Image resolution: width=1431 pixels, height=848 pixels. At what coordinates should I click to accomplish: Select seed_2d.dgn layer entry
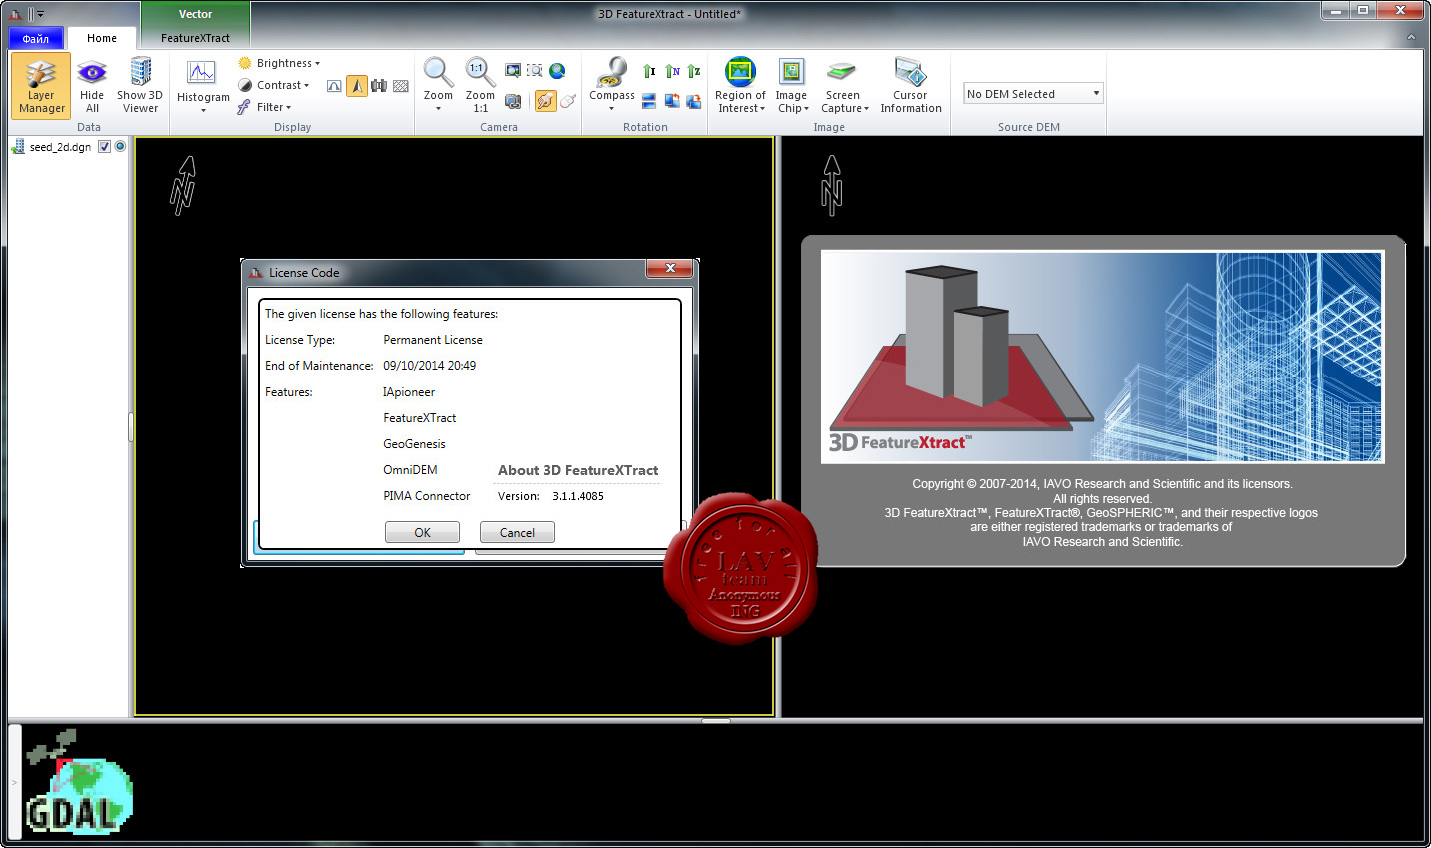click(60, 147)
